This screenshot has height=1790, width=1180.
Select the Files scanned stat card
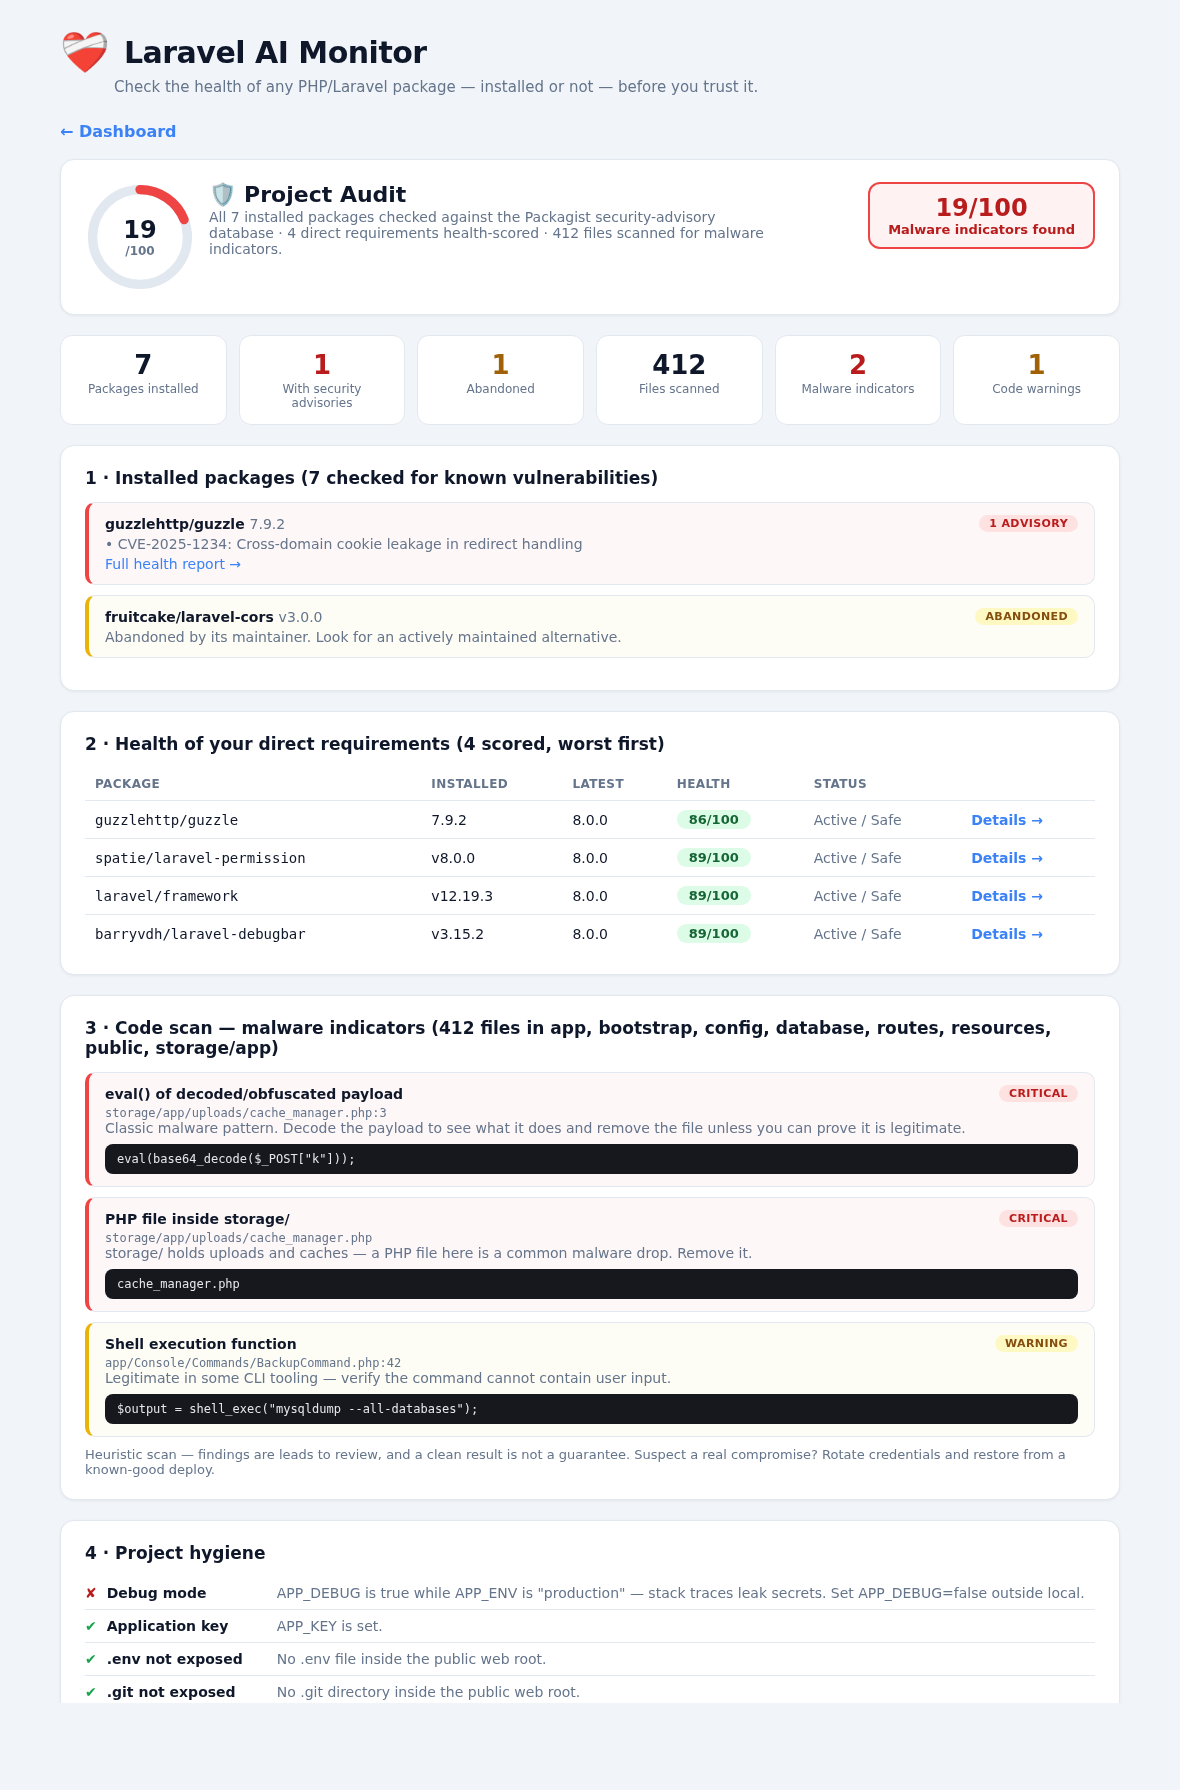(x=679, y=380)
